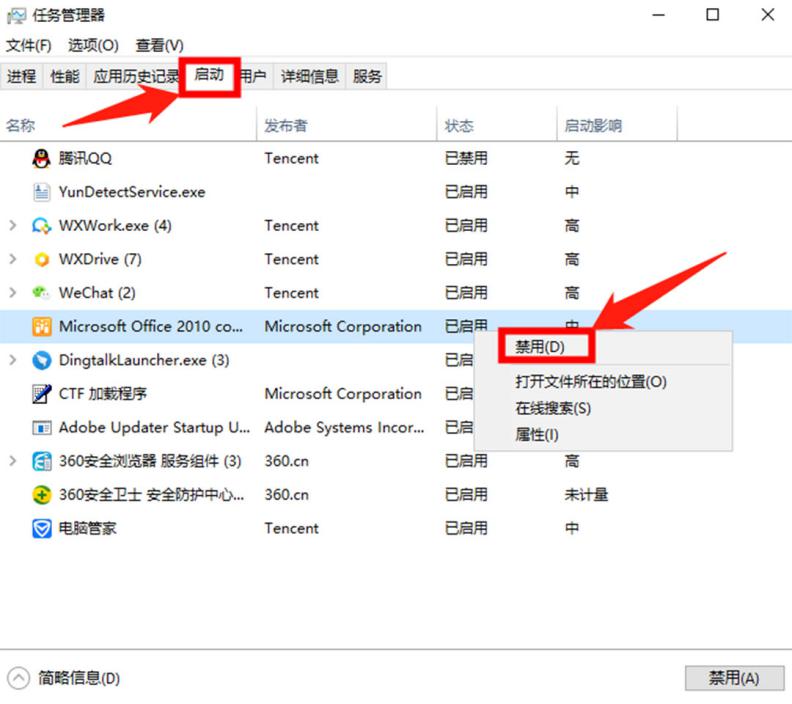Image resolution: width=792 pixels, height=704 pixels.
Task: Click the Adobe Updater Startup icon
Action: [x=41, y=428]
